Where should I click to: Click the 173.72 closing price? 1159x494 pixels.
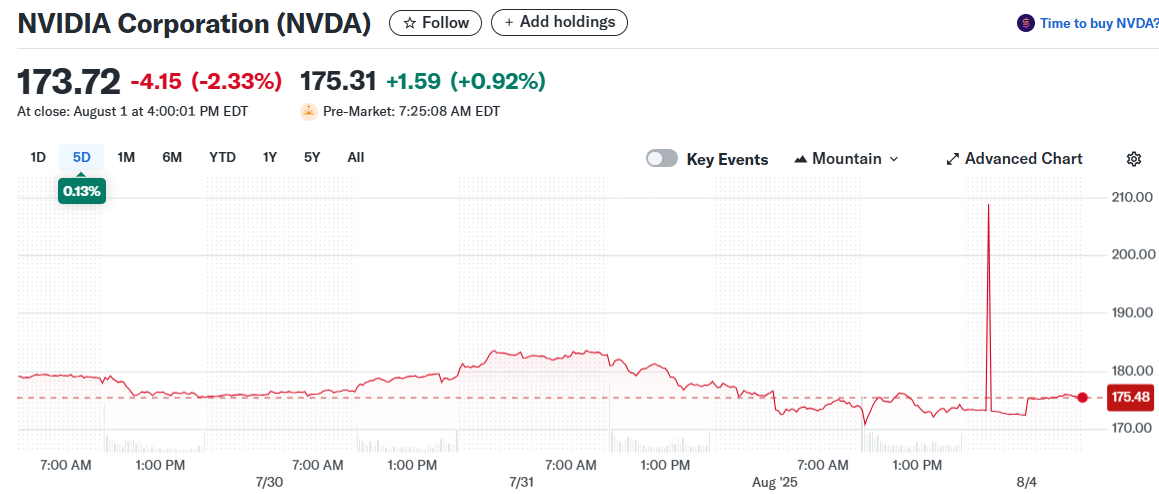point(69,81)
